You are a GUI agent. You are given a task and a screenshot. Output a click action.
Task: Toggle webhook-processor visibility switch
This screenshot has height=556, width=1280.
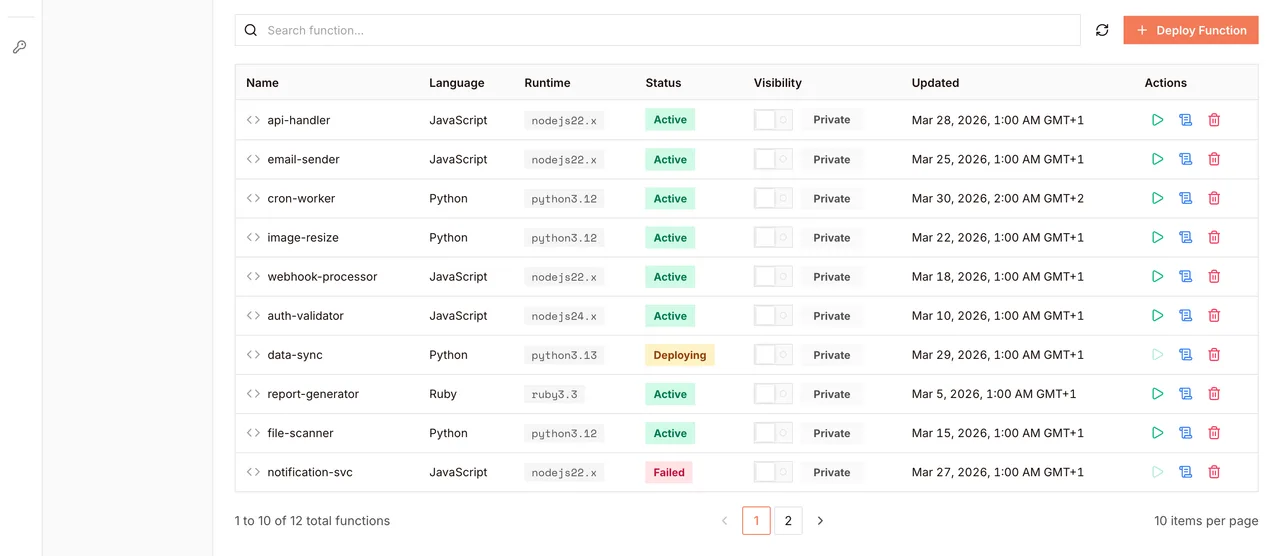[x=773, y=276]
